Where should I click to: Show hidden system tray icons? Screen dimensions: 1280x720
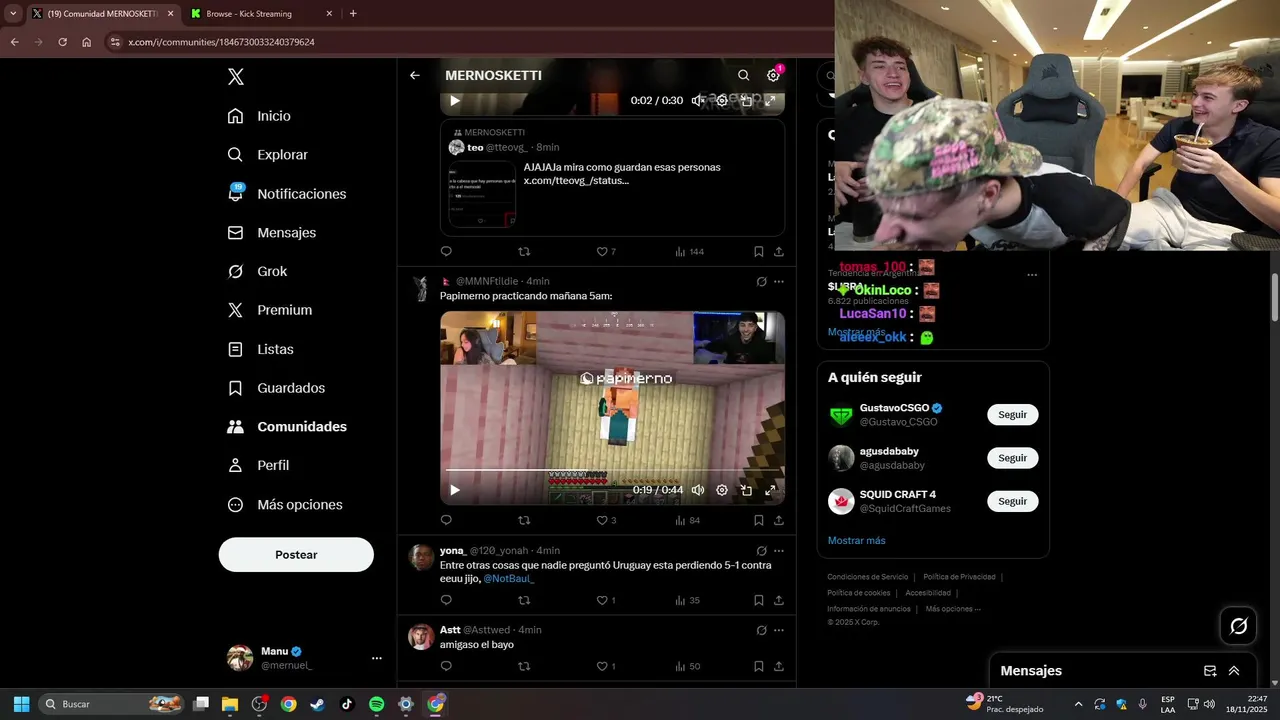[x=1078, y=704]
